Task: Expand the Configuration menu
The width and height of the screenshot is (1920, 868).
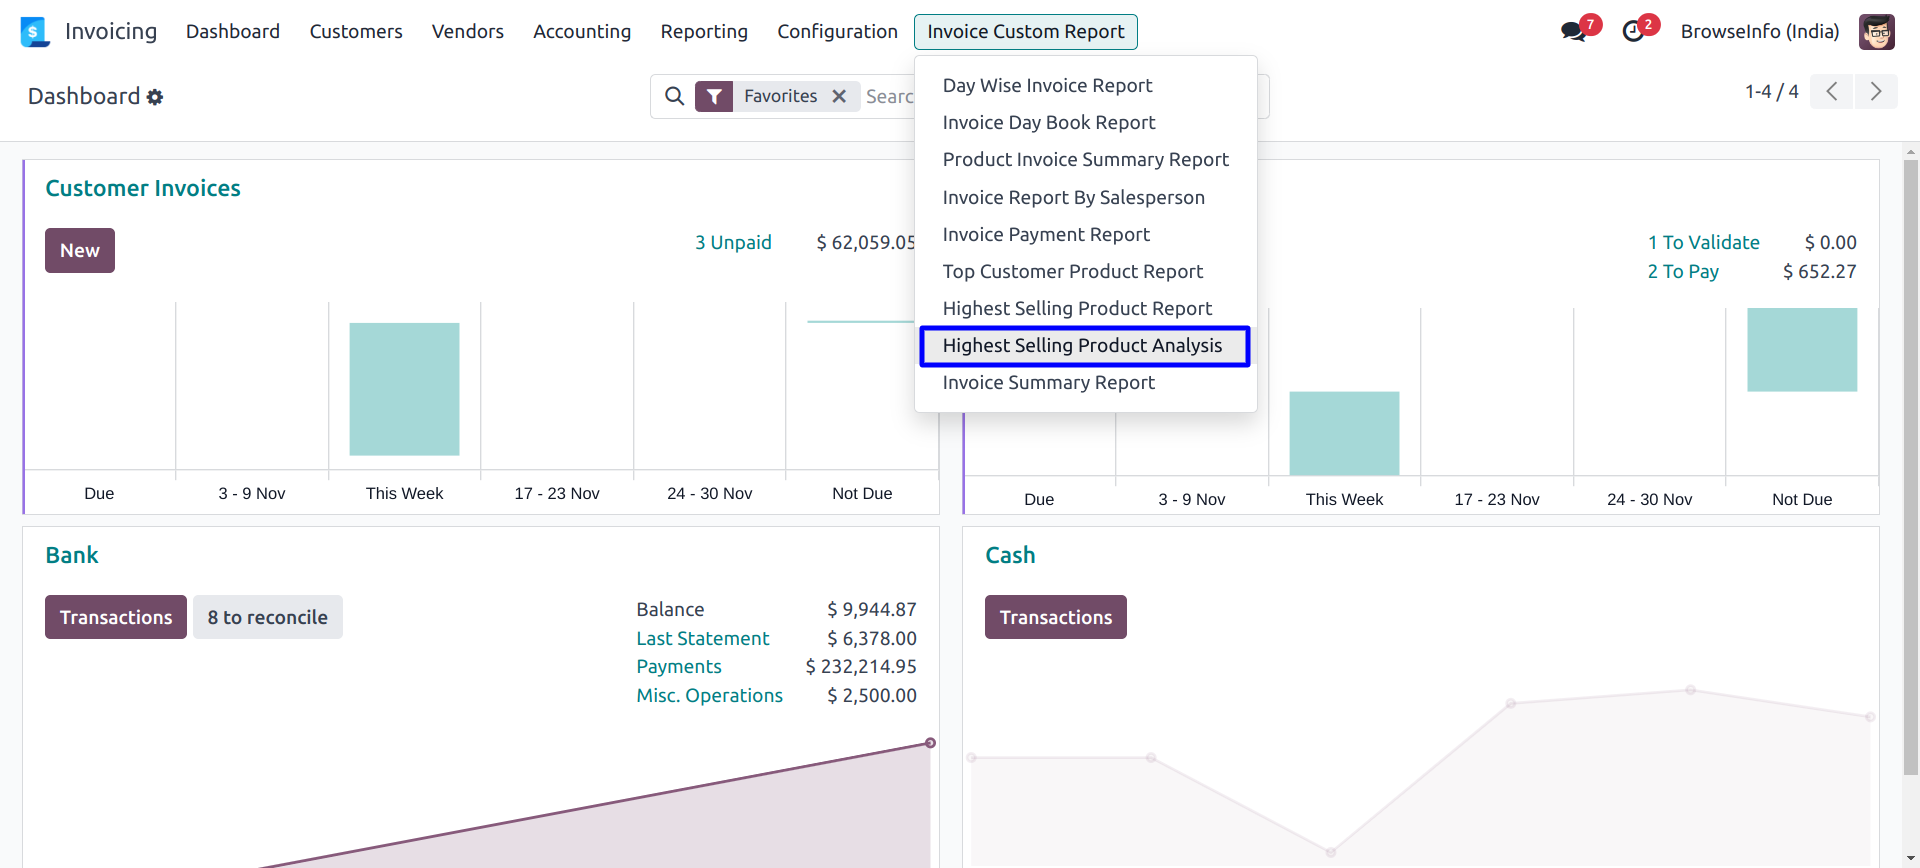Action: 837,32
